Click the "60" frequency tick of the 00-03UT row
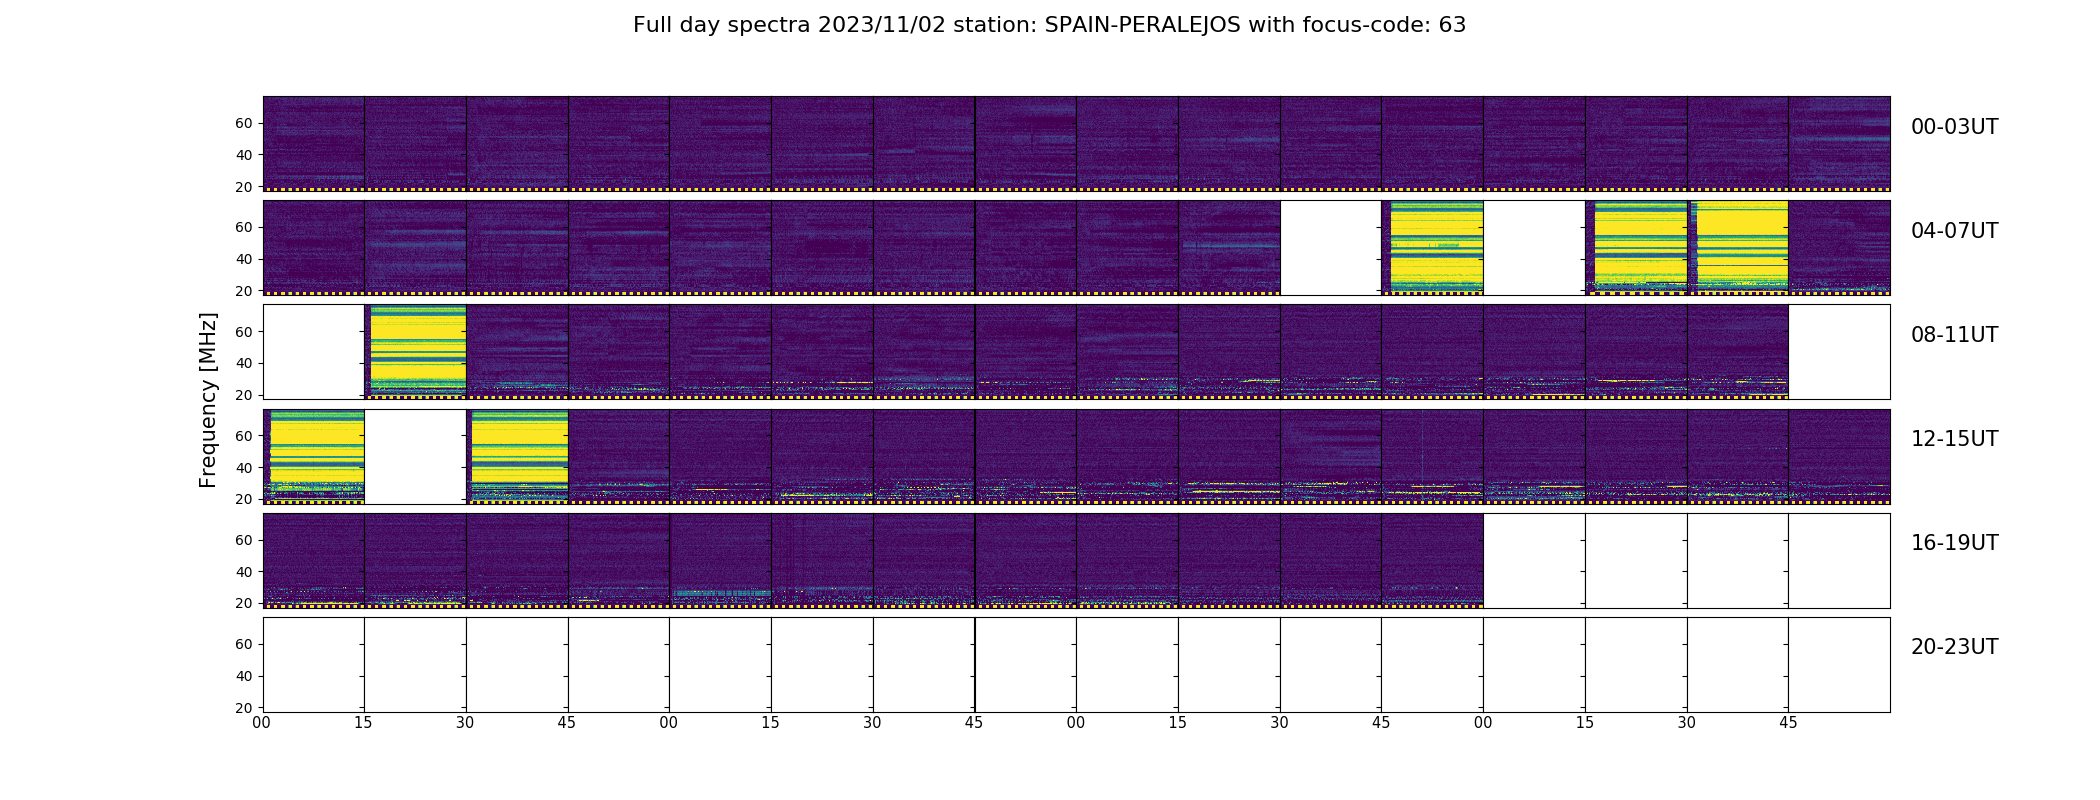 click(244, 123)
